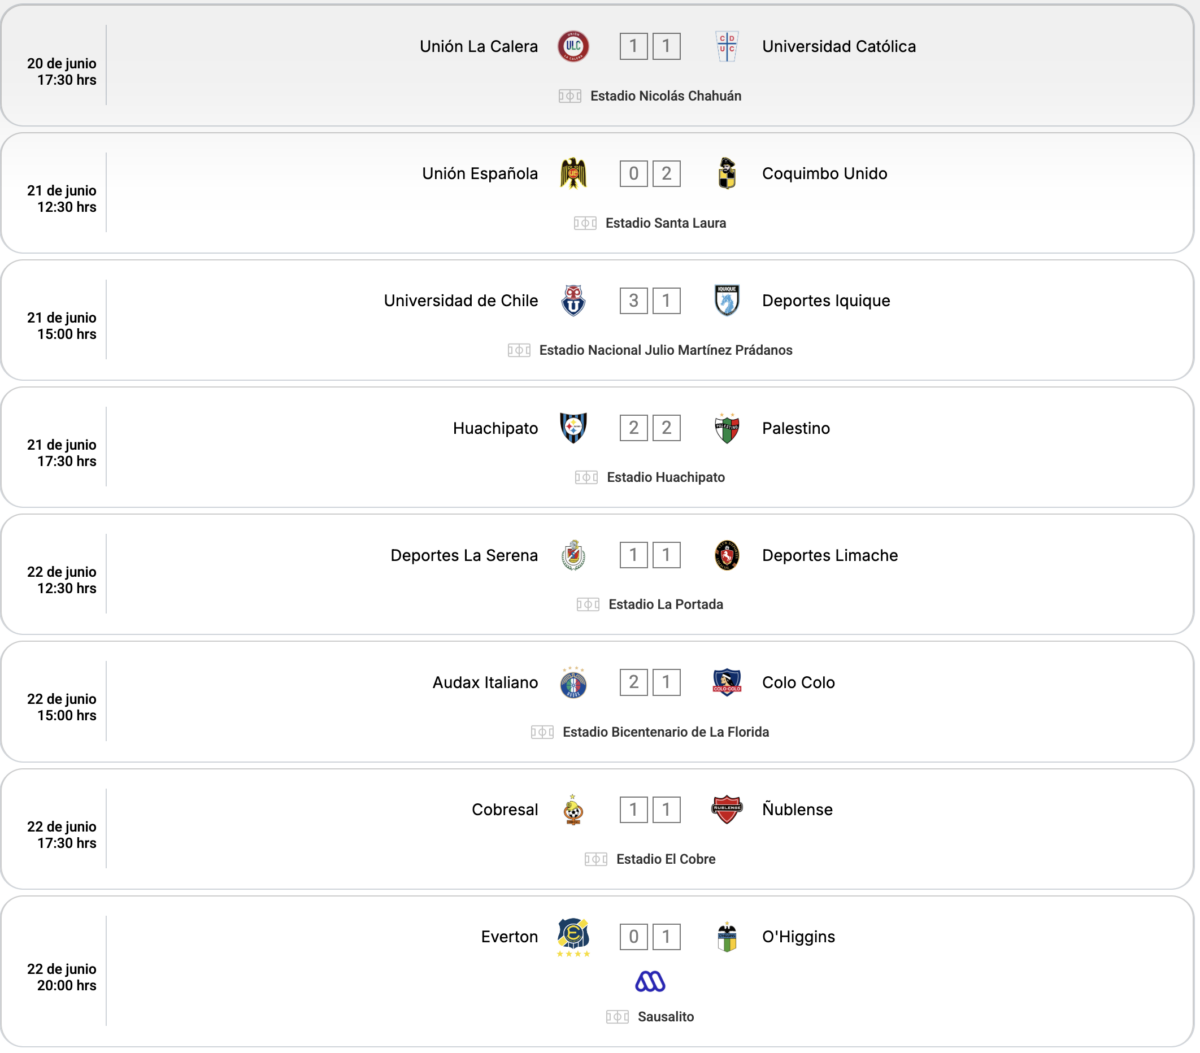Click the Deportes La Serena crest

coord(573,555)
